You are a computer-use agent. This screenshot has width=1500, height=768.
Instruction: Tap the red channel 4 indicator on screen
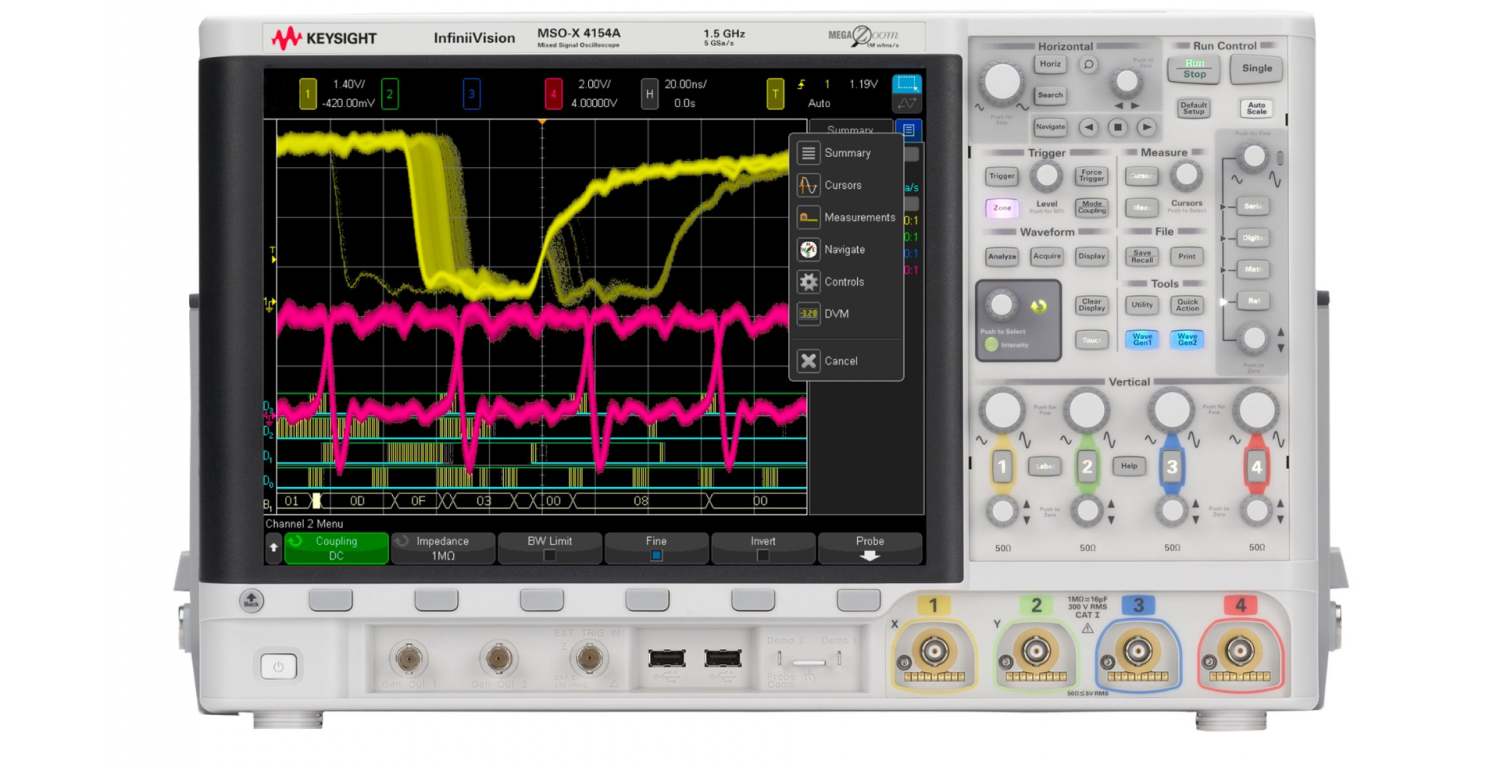(x=553, y=94)
